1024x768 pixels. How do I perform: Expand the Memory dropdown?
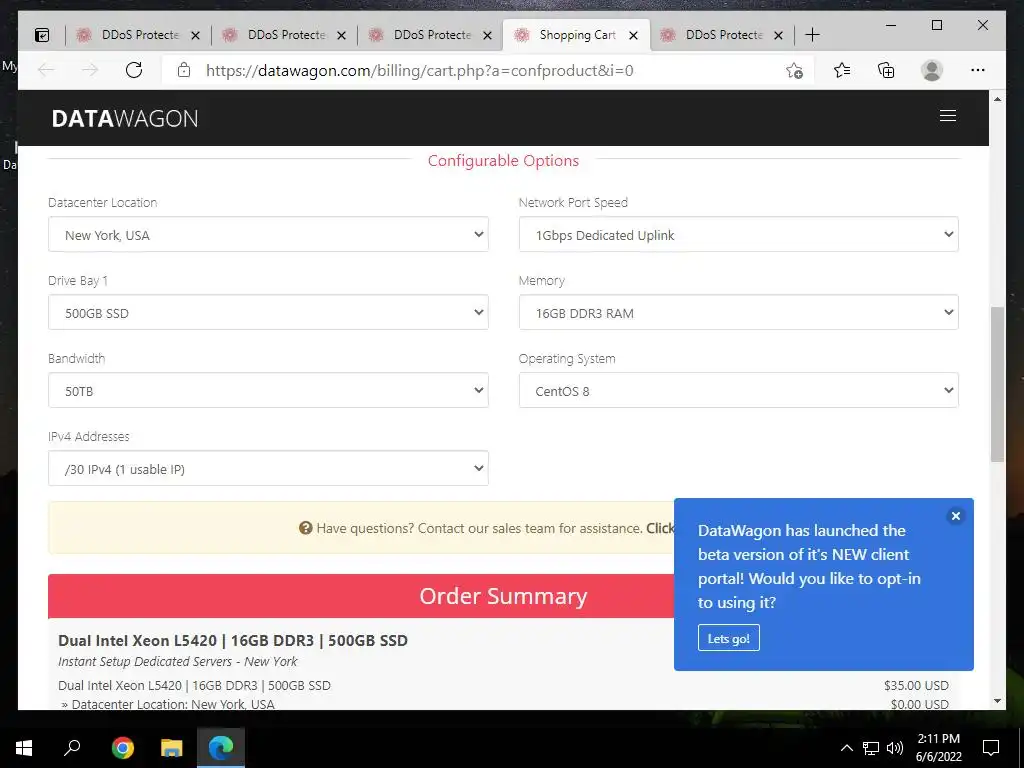(739, 312)
